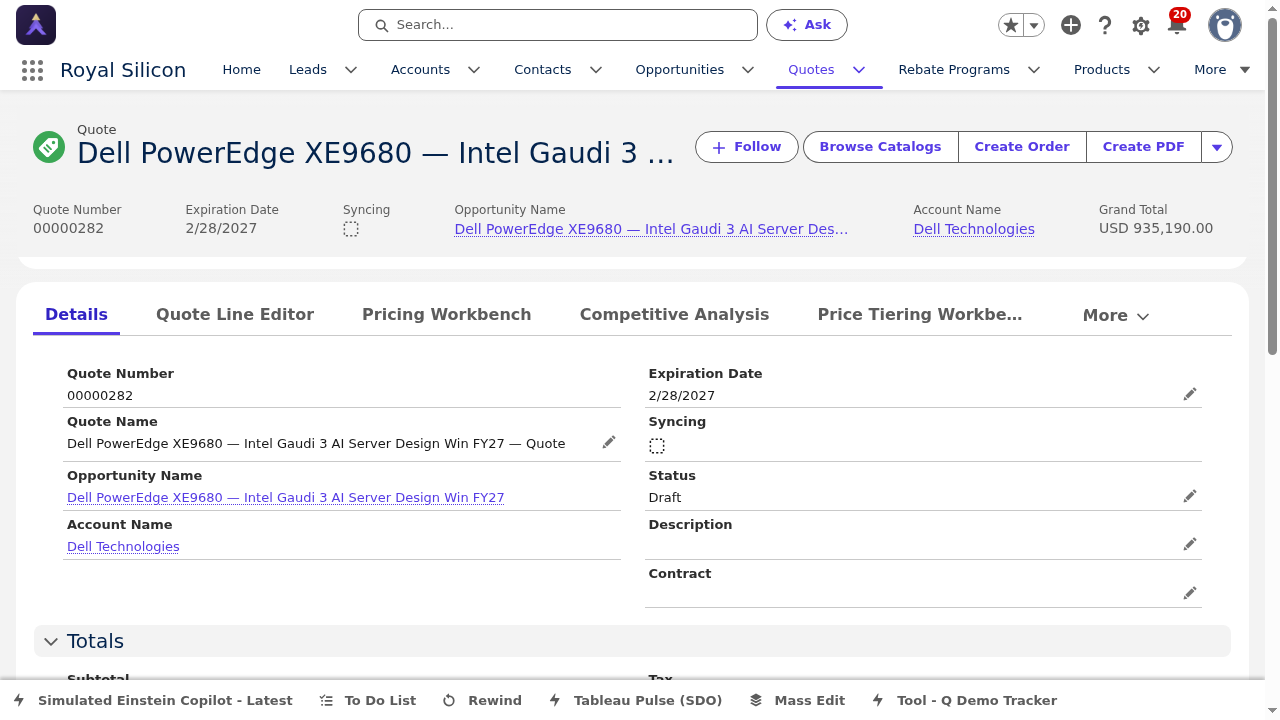This screenshot has width=1280, height=720.
Task: Open the Rebate Programs nav tab
Action: click(x=954, y=70)
